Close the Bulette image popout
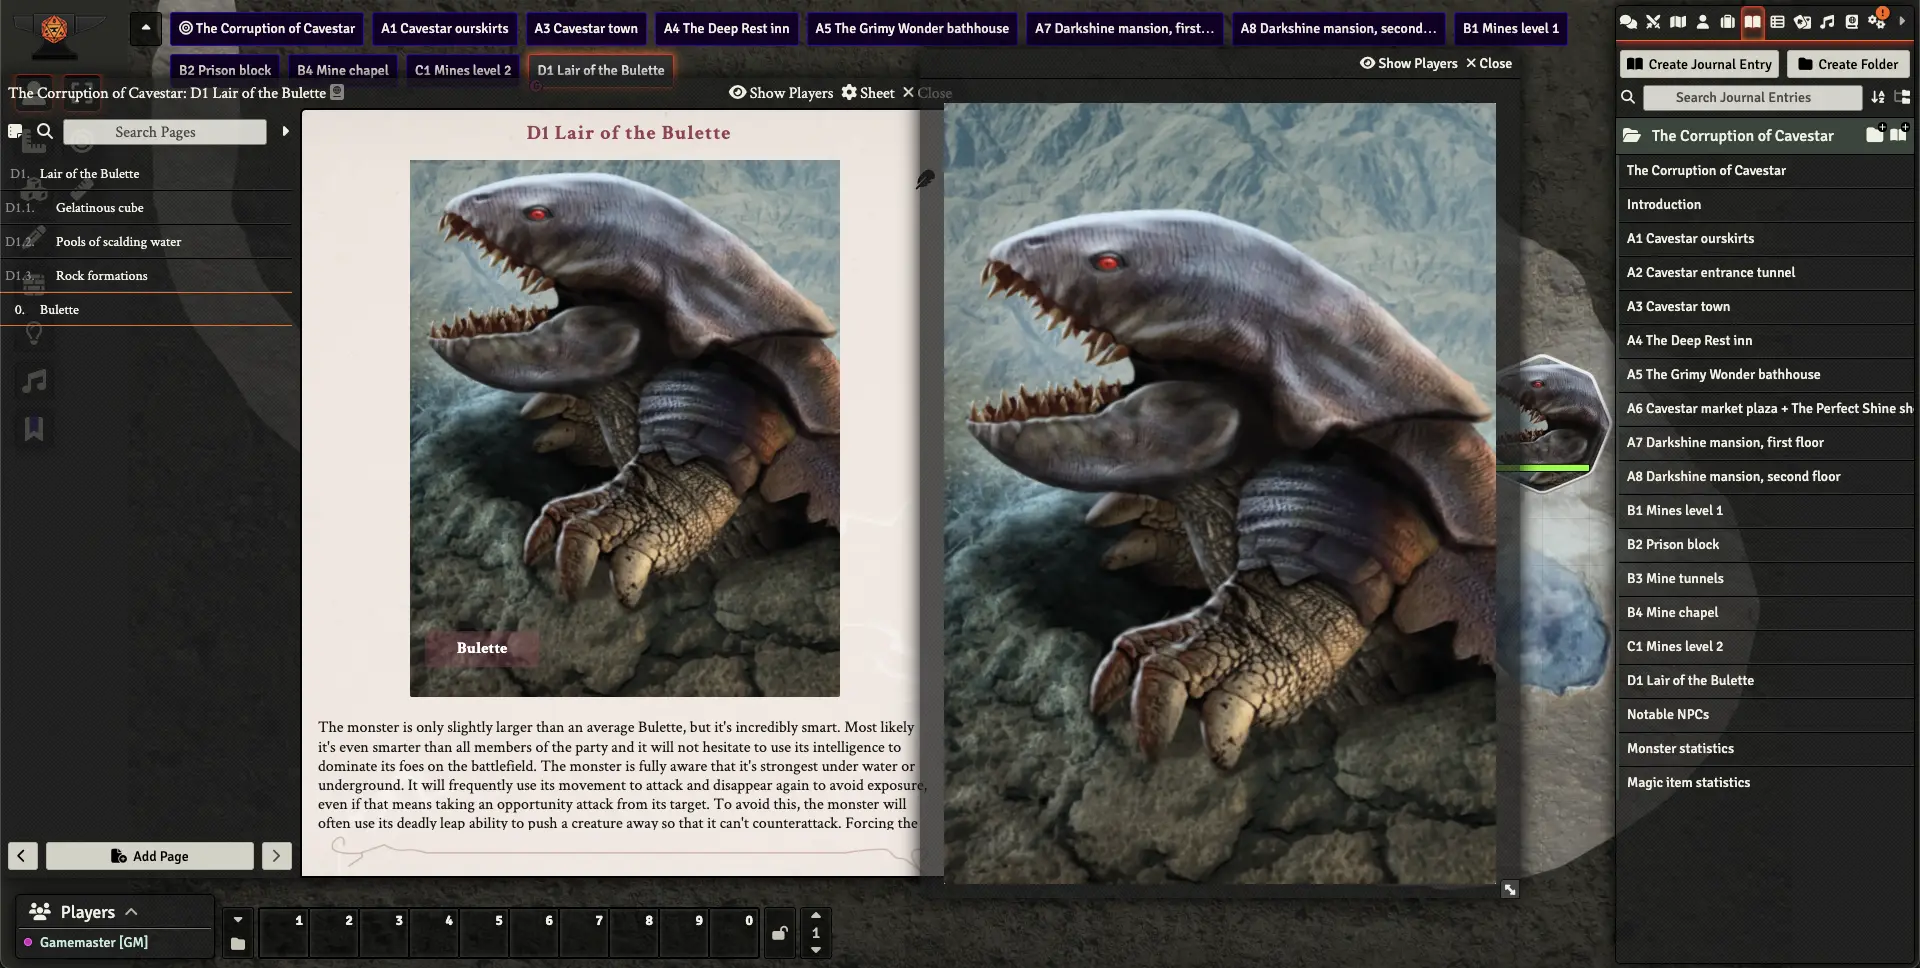This screenshot has width=1920, height=968. (x=1489, y=63)
